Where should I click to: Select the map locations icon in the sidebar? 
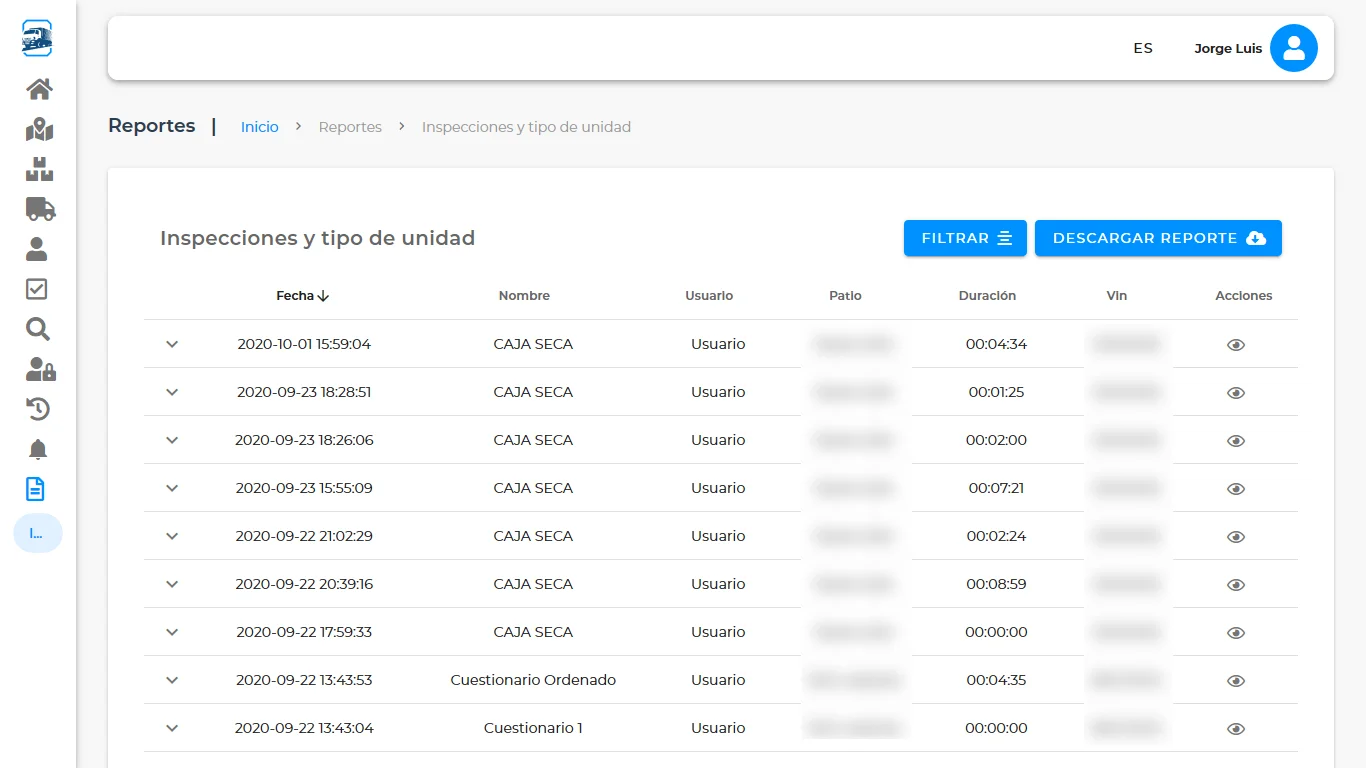pos(37,129)
